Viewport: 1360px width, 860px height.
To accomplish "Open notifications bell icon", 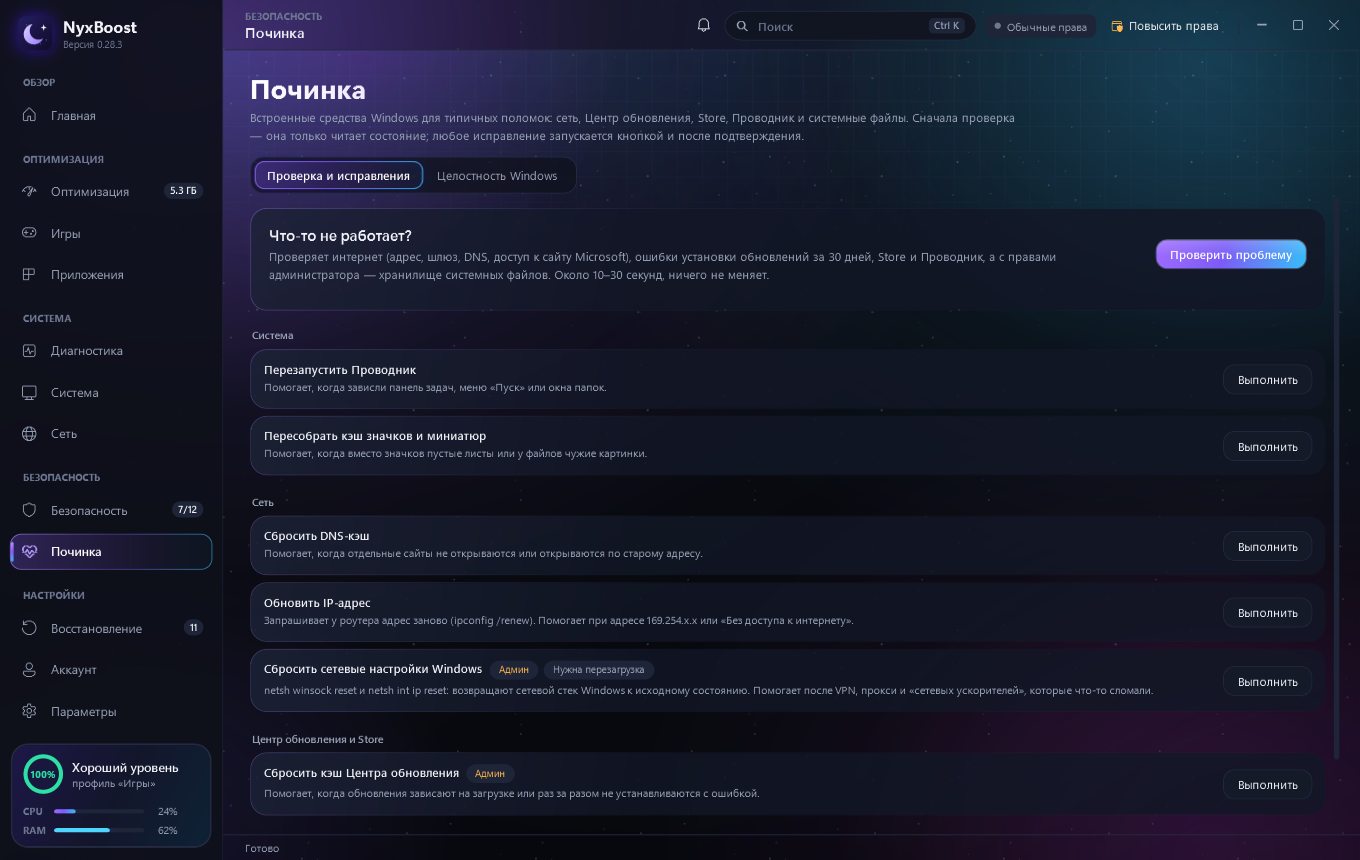I will coord(704,26).
